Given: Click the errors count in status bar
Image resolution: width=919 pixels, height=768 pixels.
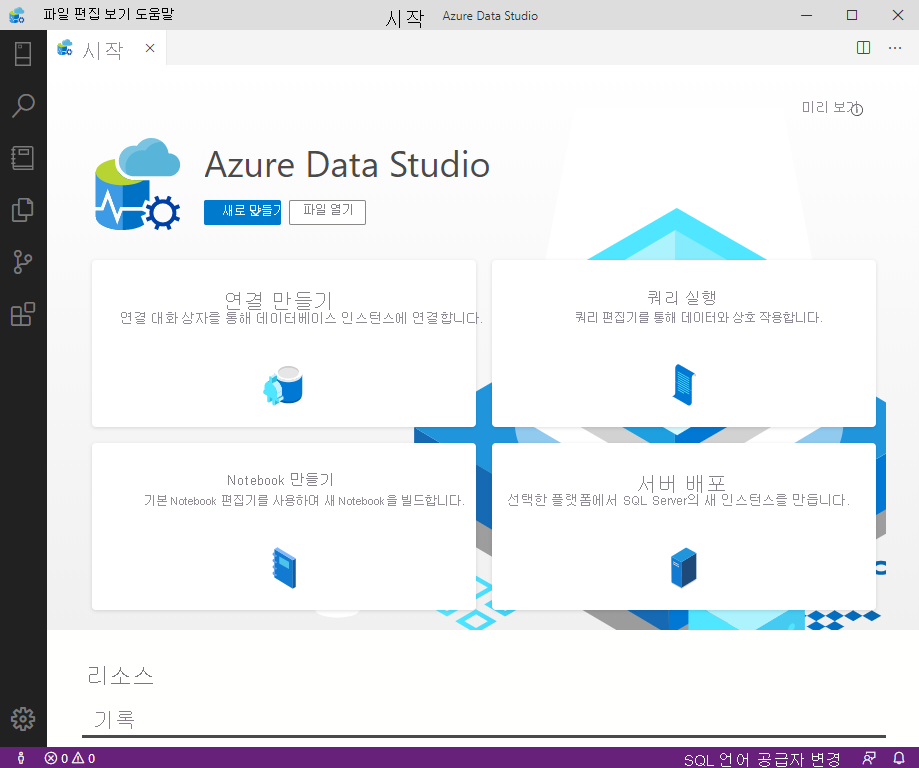Looking at the screenshot, I should 57,759.
